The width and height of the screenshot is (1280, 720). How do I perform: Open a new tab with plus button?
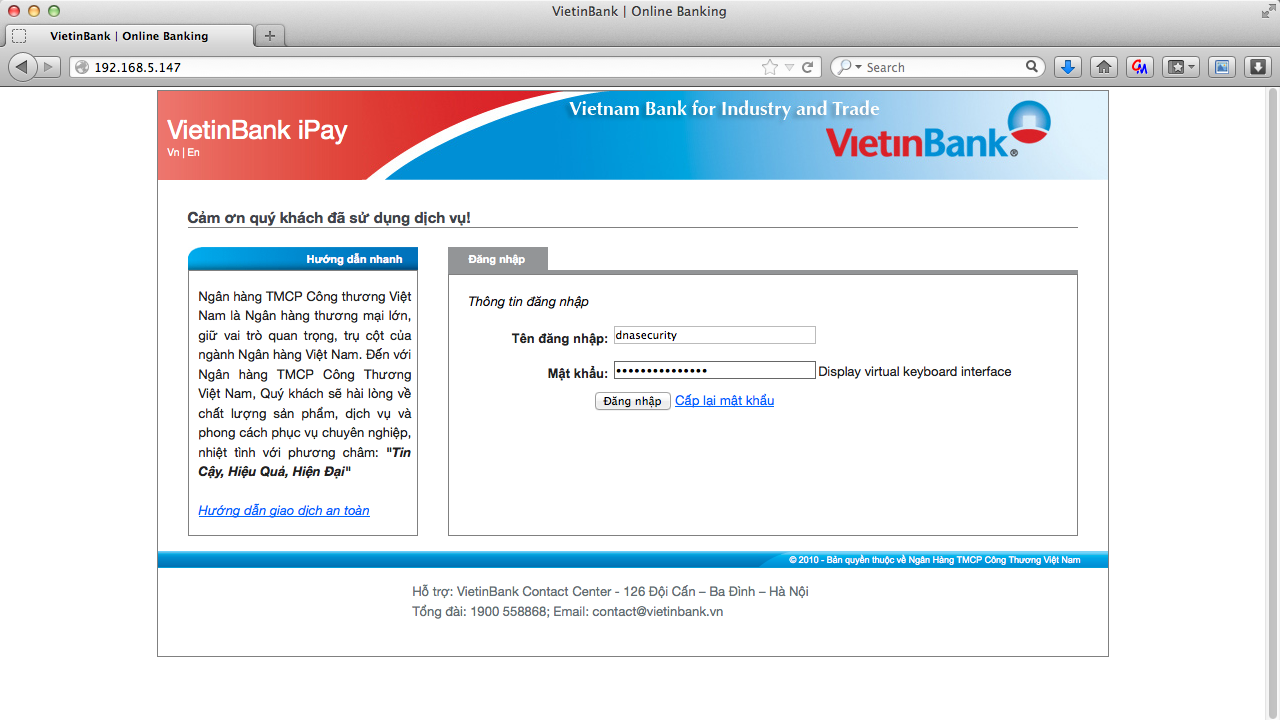point(269,36)
